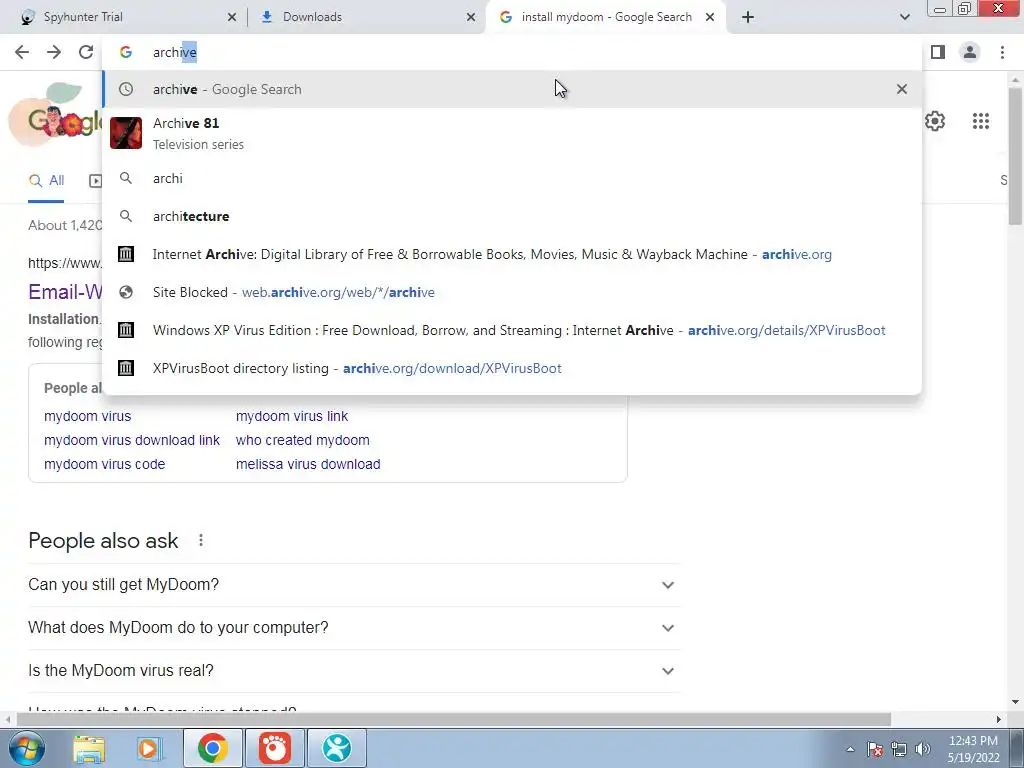The height and width of the screenshot is (768, 1024).
Task: Open the tab search dropdown arrow
Action: point(904,17)
